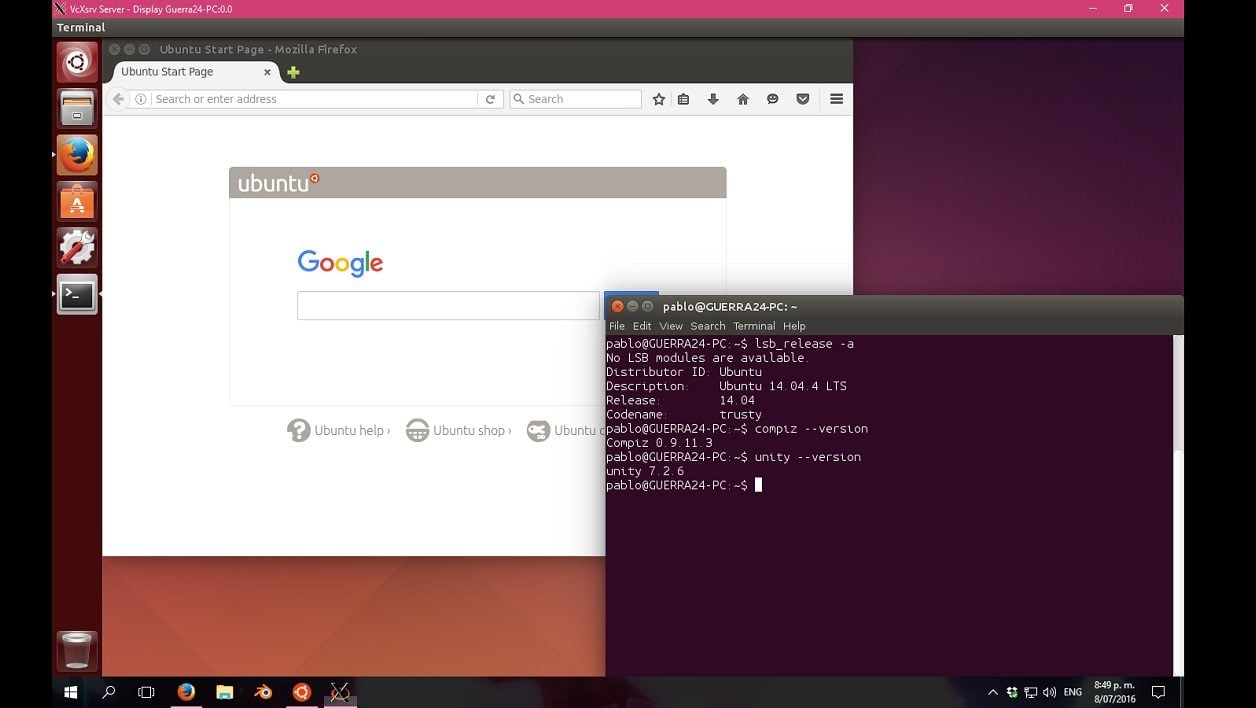The image size is (1256, 708).
Task: Click the Google logo on the start page
Action: coord(340,263)
